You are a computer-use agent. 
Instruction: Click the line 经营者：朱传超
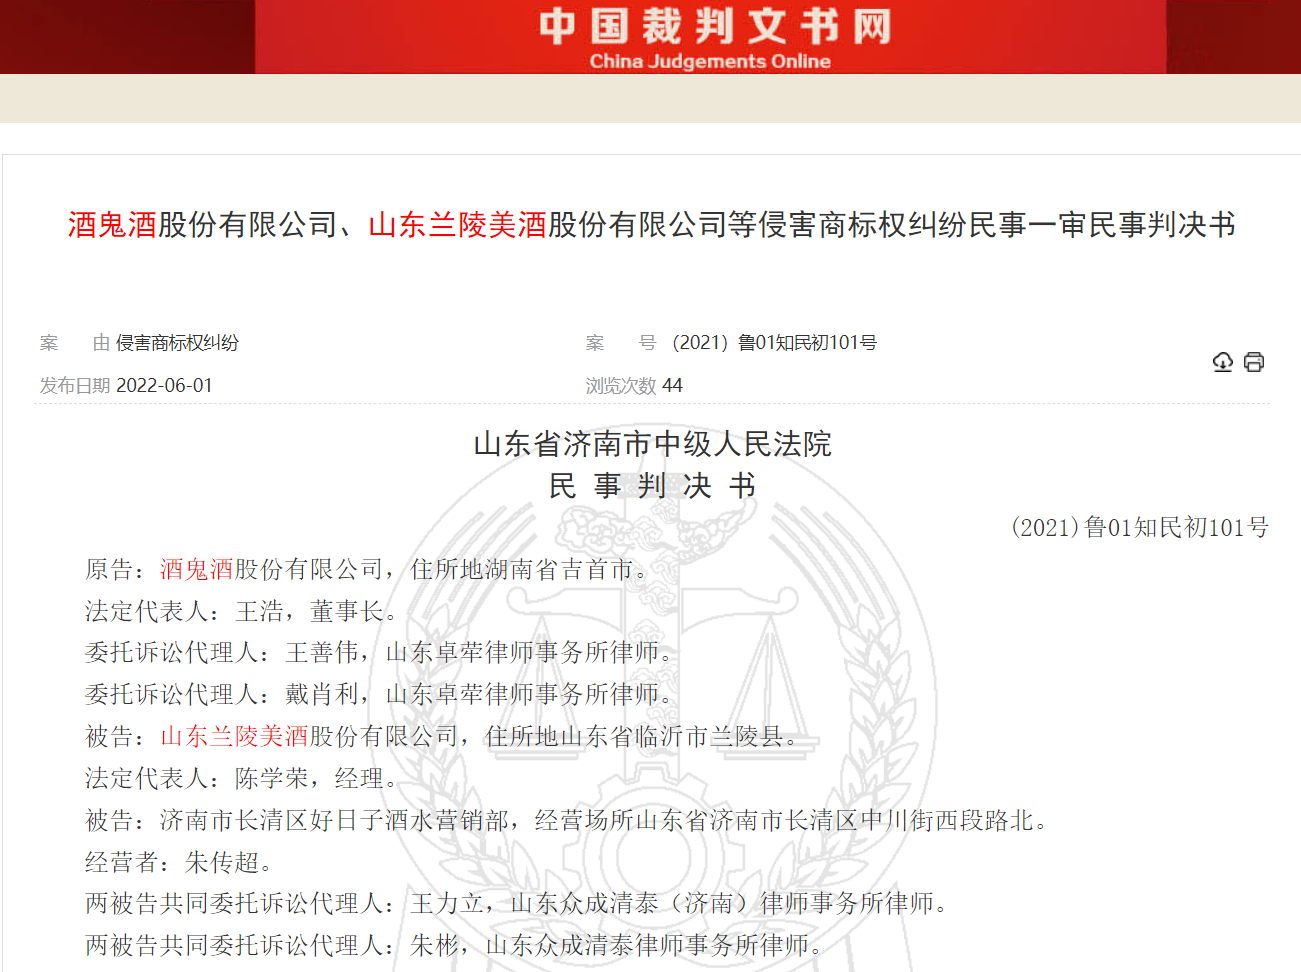click(180, 862)
